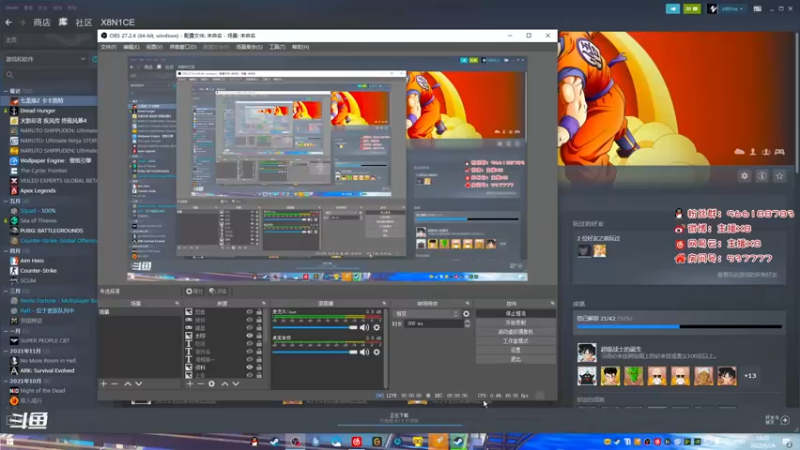Adjust 桌面音频 volume slider
800x450 pixels.
tap(314, 352)
